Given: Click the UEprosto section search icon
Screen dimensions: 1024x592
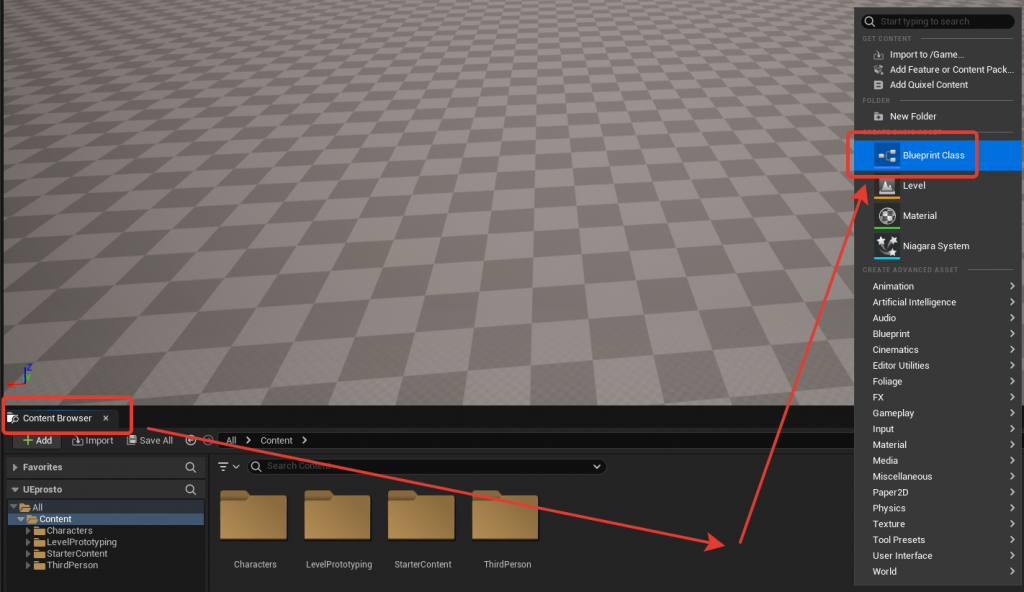Looking at the screenshot, I should tap(191, 489).
